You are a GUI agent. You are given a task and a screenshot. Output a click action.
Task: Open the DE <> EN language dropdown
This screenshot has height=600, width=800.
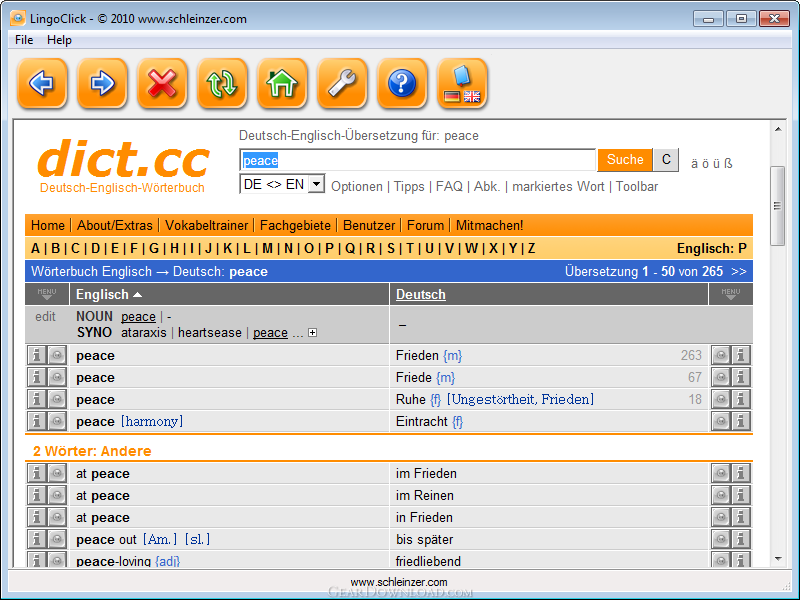(282, 184)
